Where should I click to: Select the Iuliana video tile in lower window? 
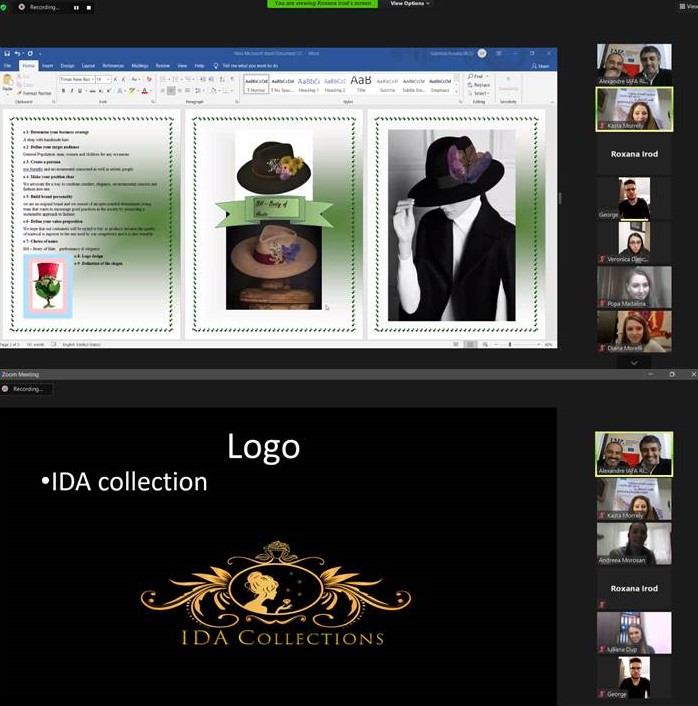[634, 633]
